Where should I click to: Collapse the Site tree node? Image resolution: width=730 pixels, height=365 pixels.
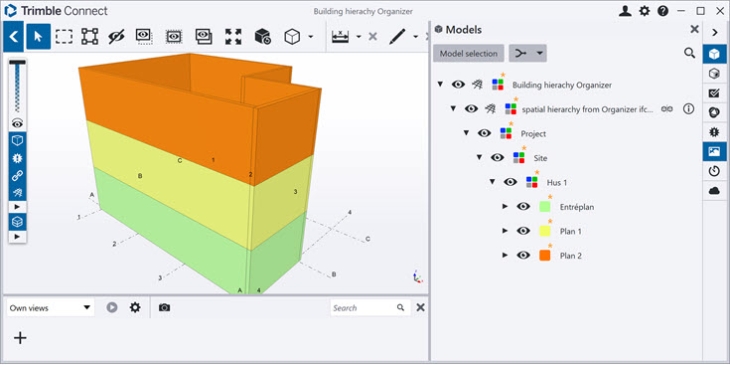click(479, 158)
